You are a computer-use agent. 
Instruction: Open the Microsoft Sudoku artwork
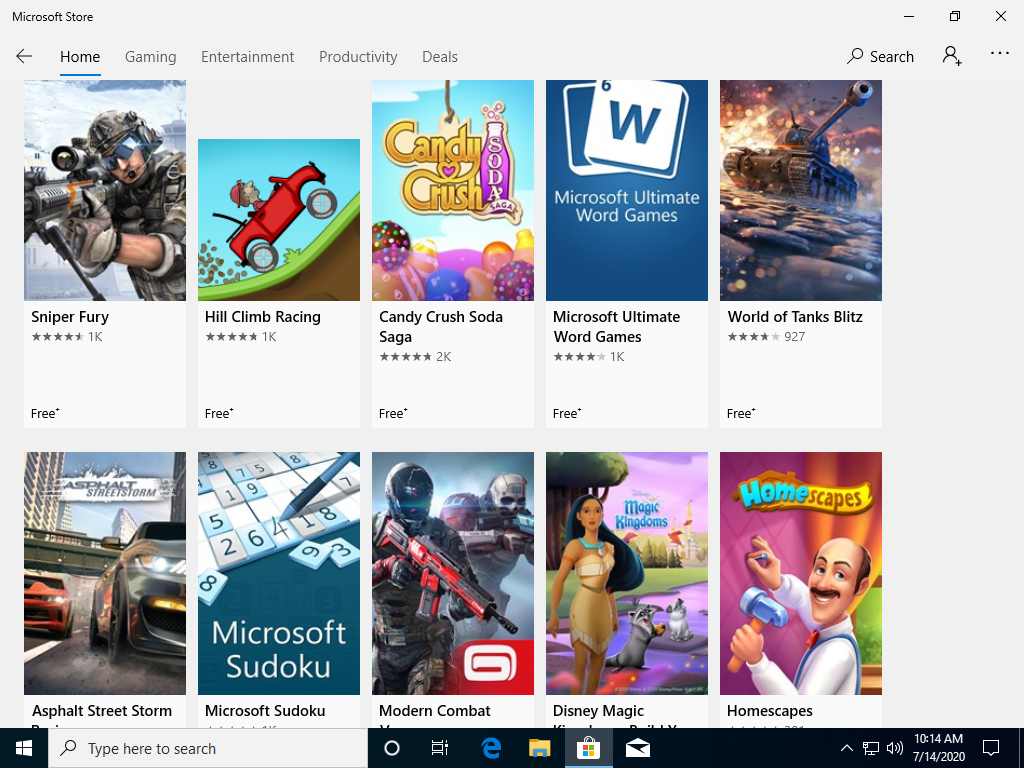[279, 573]
